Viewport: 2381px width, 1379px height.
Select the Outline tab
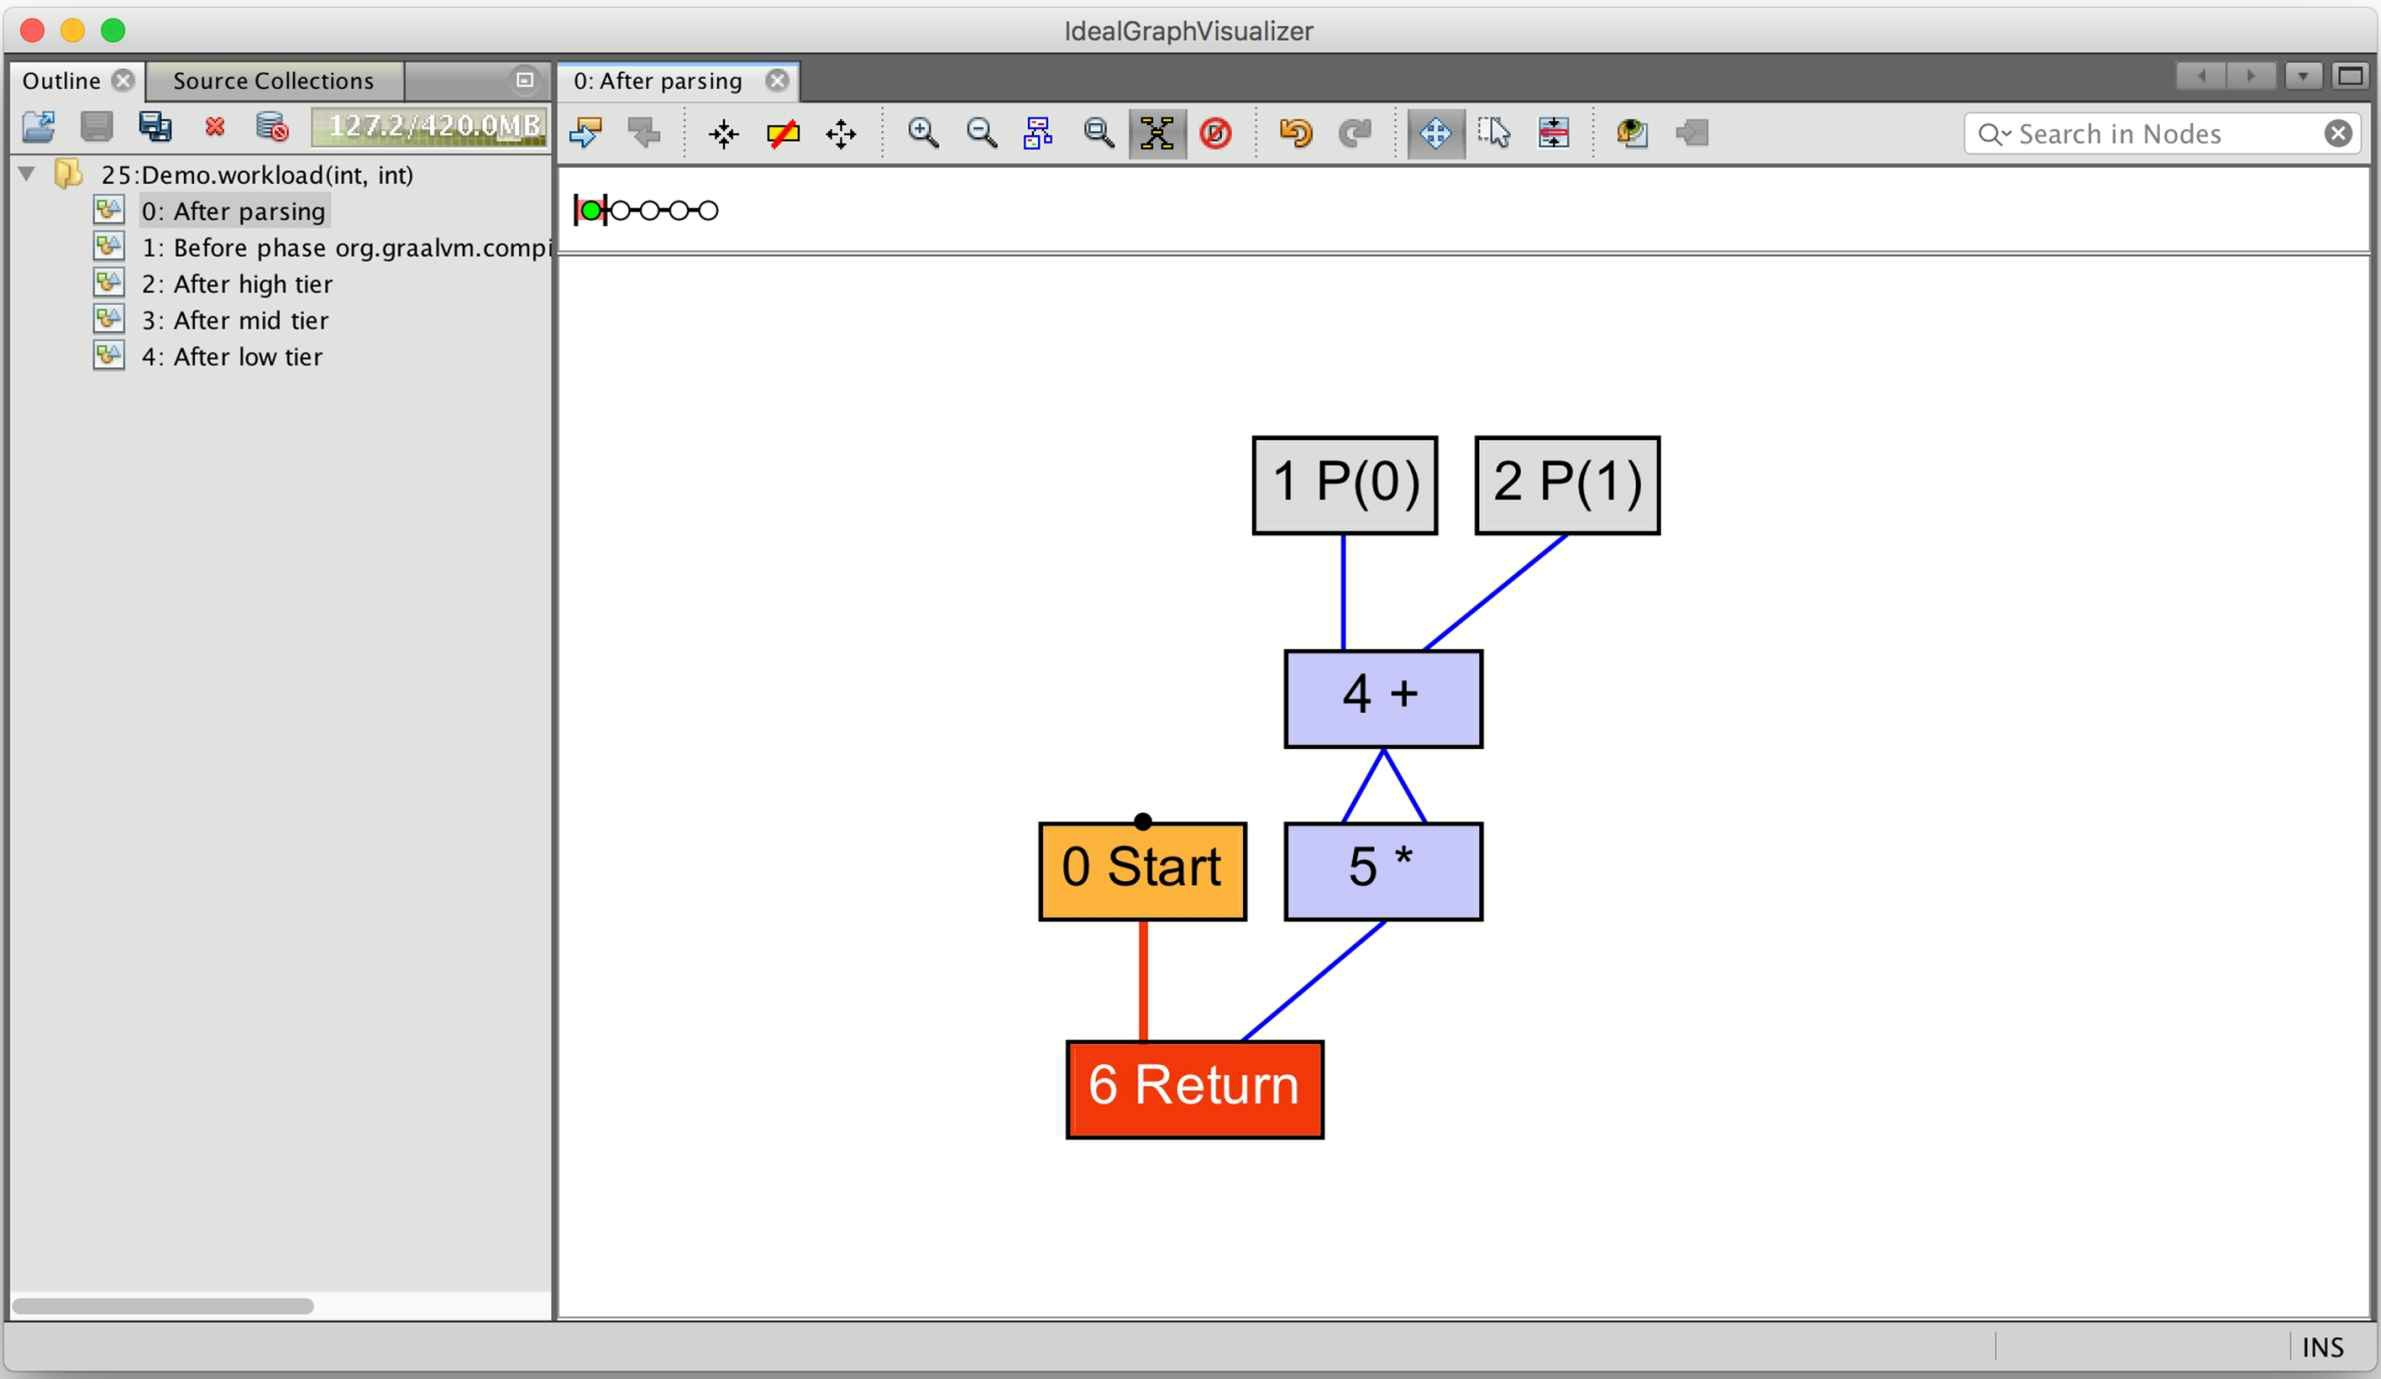pyautogui.click(x=61, y=80)
